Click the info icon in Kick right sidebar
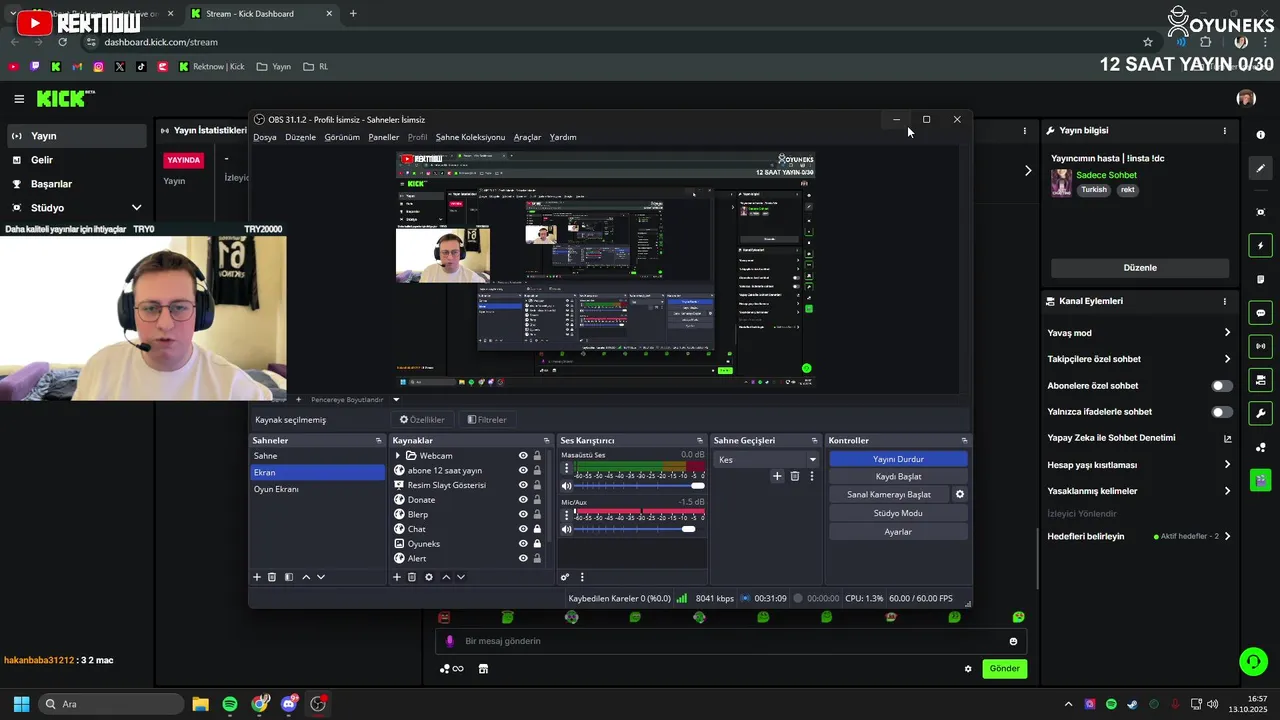This screenshot has width=1280, height=720. pyautogui.click(x=1260, y=135)
